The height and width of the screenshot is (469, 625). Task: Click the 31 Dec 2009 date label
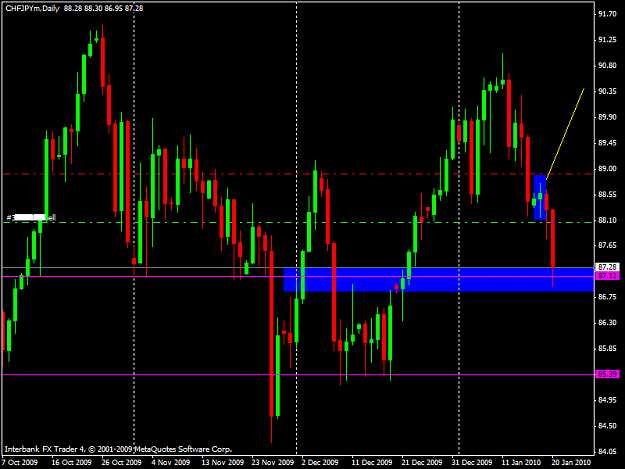(472, 462)
